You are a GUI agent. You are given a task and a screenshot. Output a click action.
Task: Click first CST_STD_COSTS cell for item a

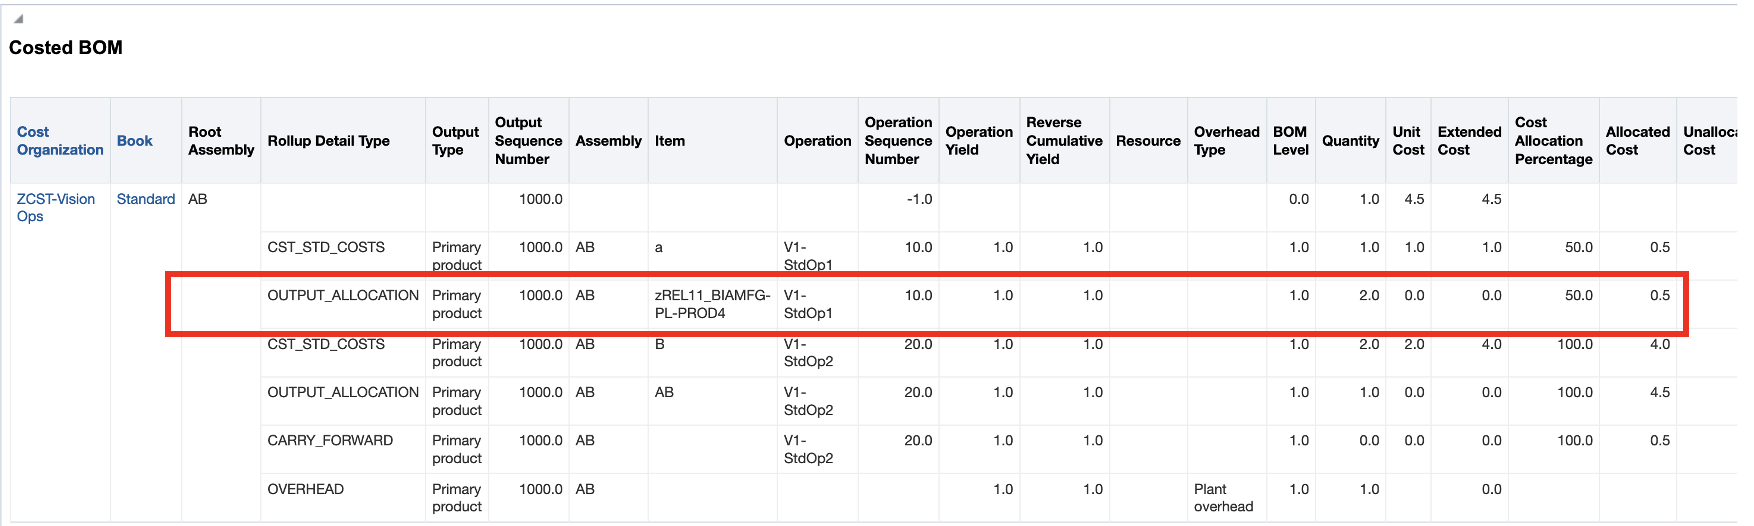click(326, 247)
